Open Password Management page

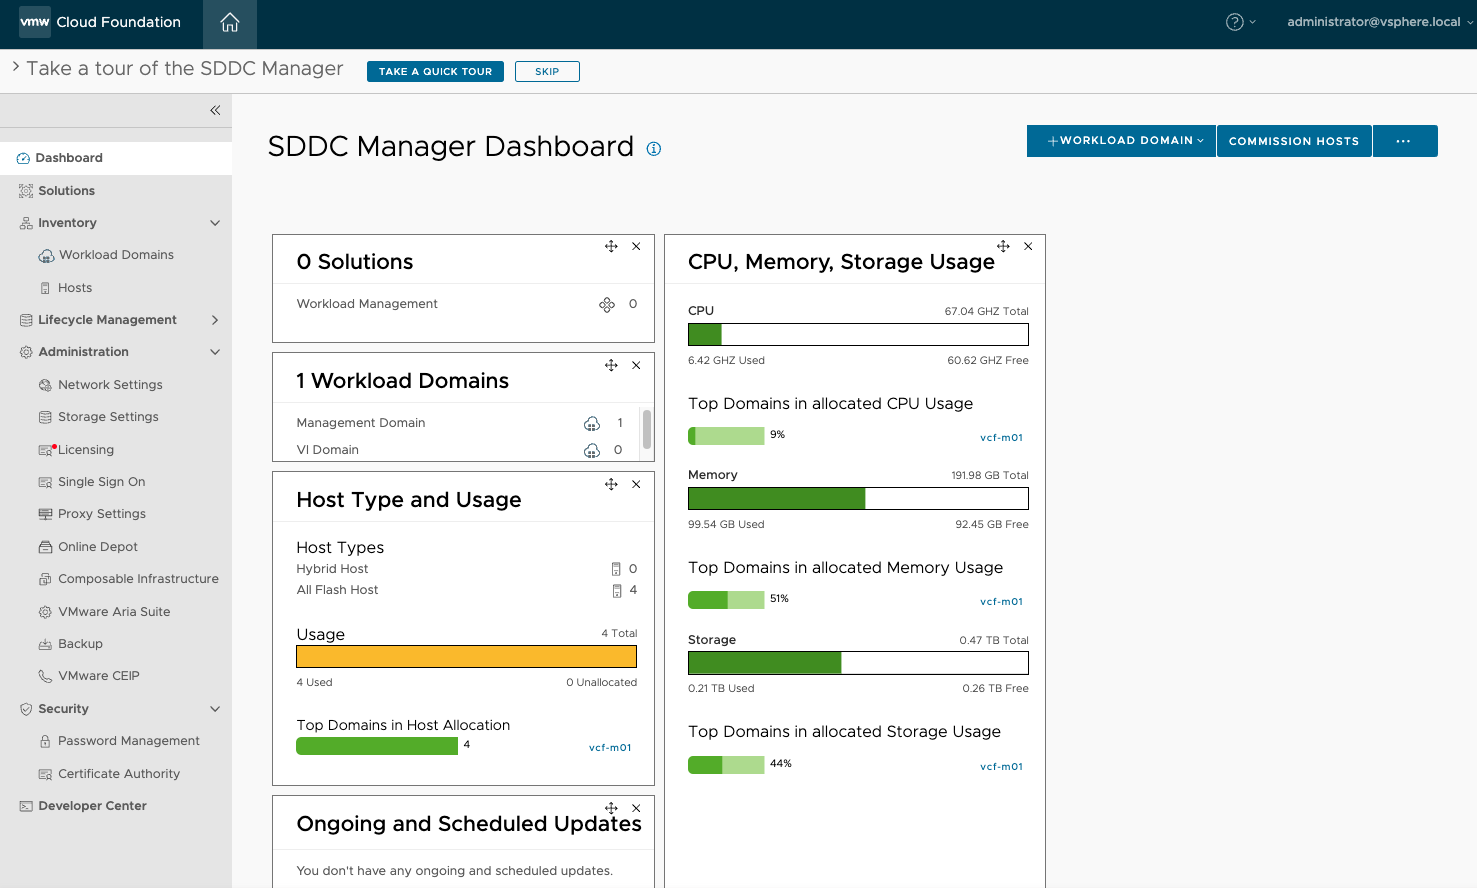(129, 741)
